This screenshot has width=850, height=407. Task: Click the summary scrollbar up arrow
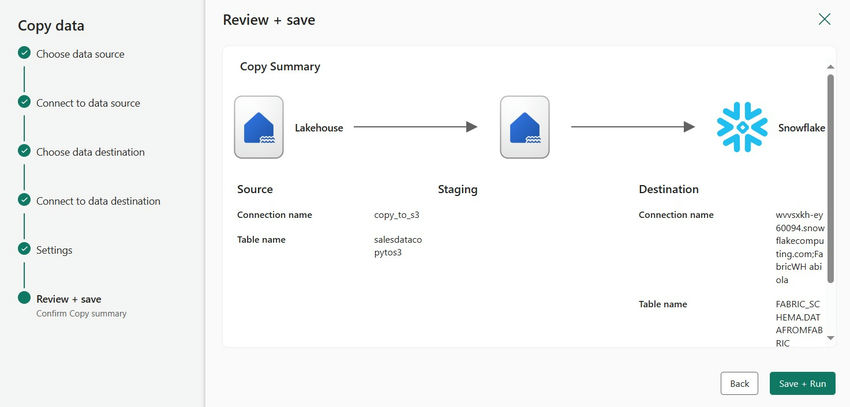point(830,67)
